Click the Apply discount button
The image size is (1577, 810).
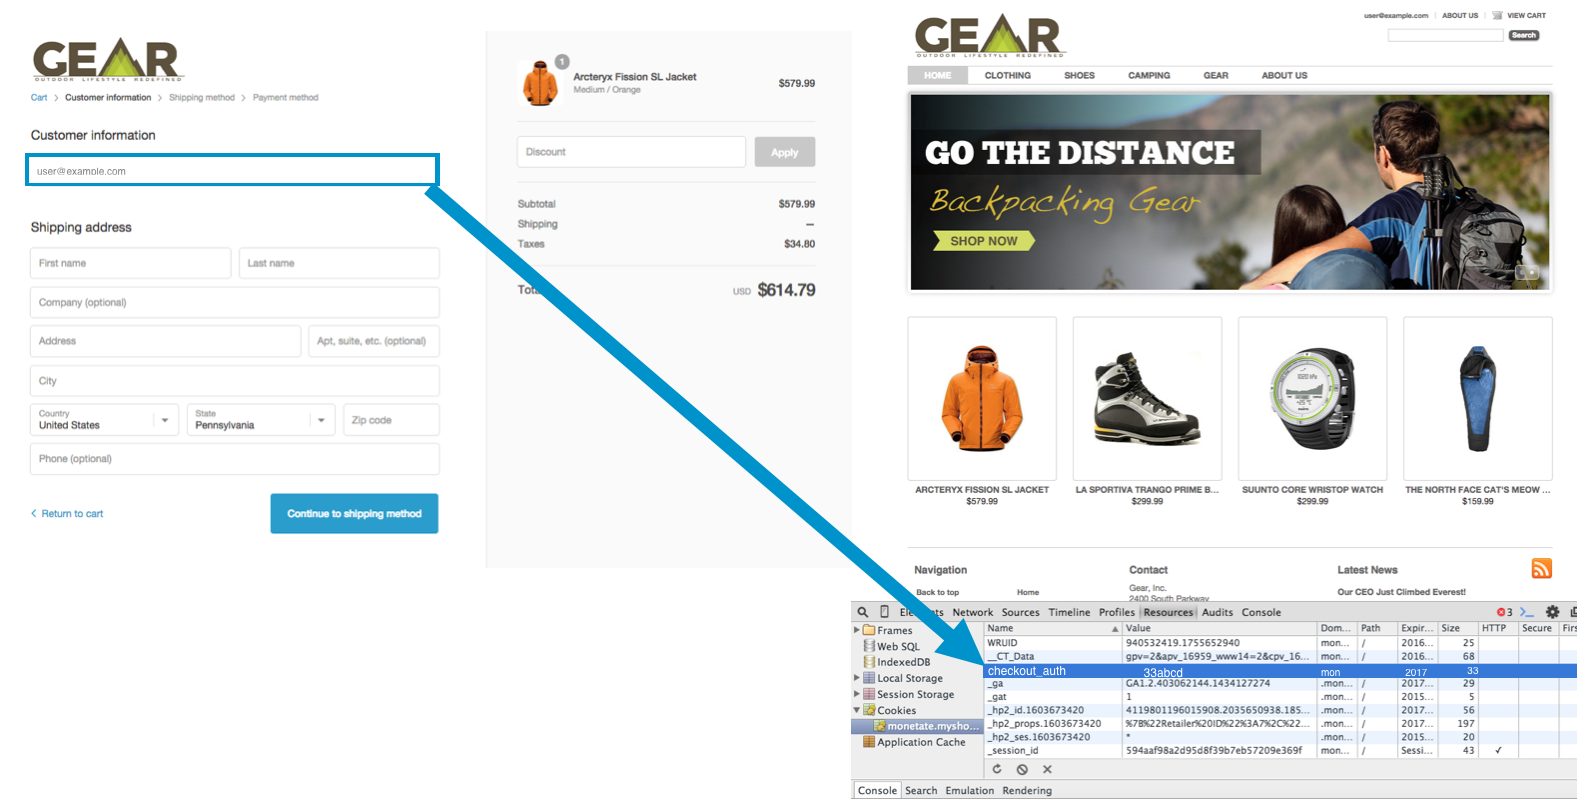coord(785,152)
